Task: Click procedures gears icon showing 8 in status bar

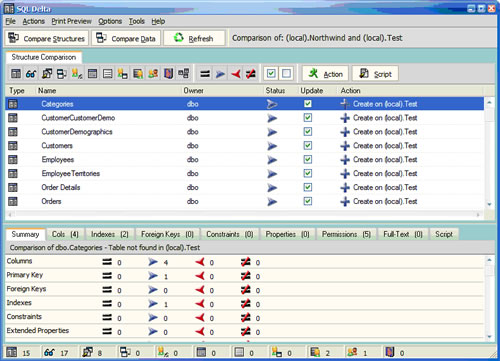Action: click(x=87, y=352)
